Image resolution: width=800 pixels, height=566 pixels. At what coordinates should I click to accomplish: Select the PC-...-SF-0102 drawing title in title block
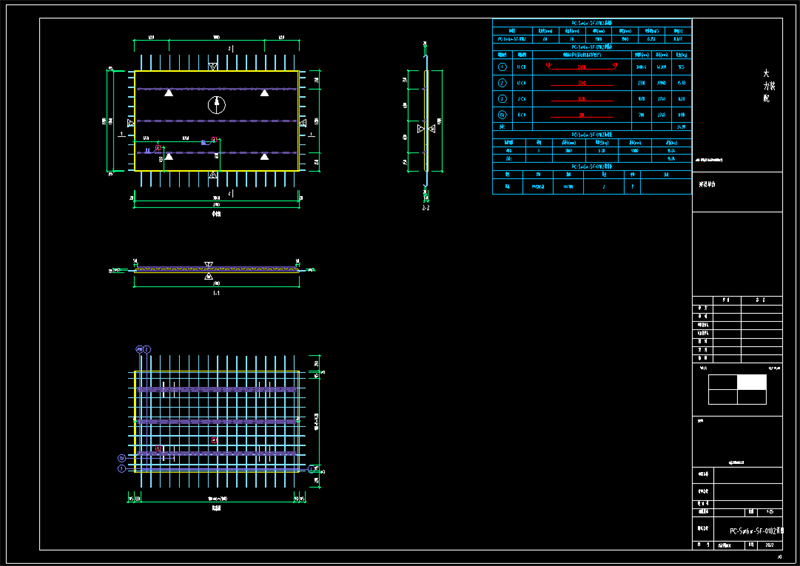pos(756,531)
